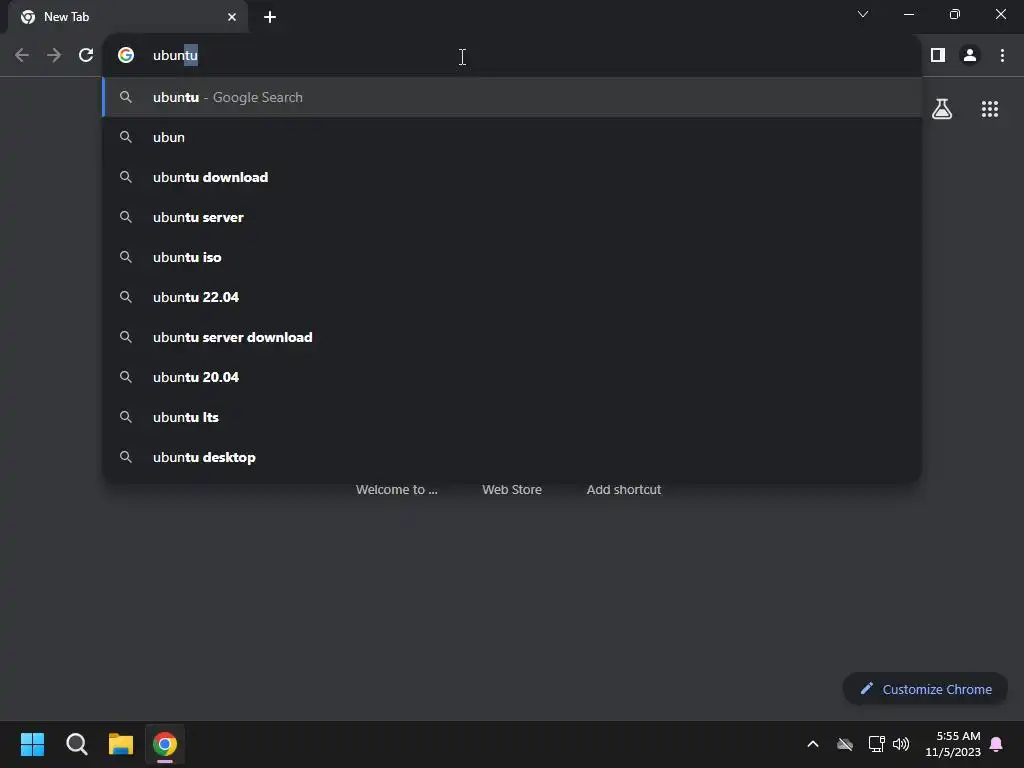Reload the page with refresh icon

pyautogui.click(x=86, y=56)
